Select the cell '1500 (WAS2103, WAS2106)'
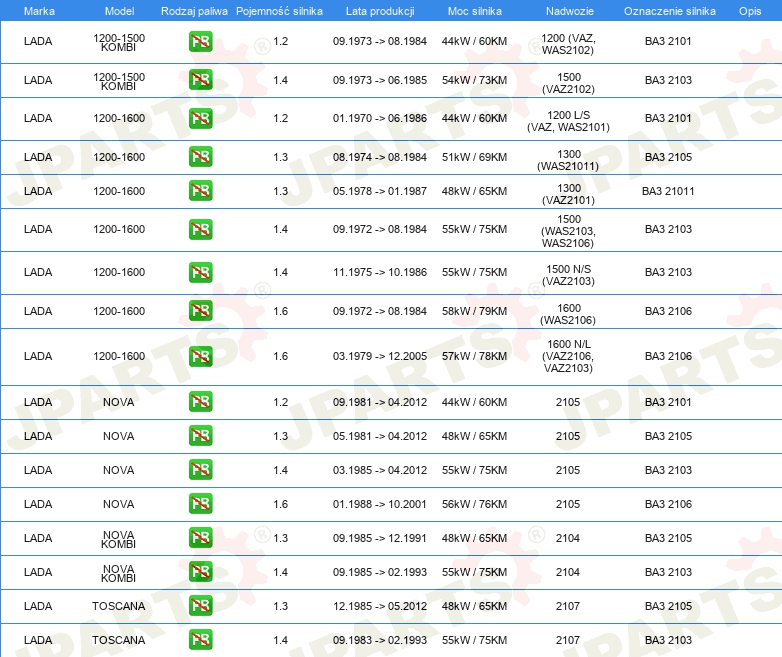Image resolution: width=782 pixels, height=657 pixels. click(x=568, y=231)
